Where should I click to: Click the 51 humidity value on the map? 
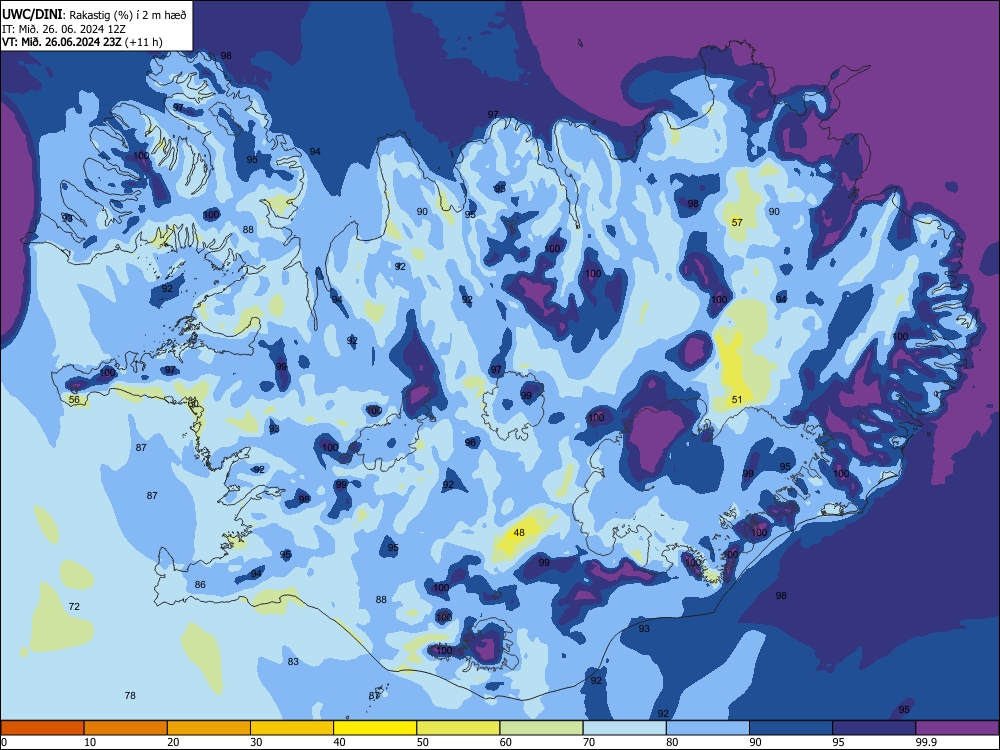[737, 400]
